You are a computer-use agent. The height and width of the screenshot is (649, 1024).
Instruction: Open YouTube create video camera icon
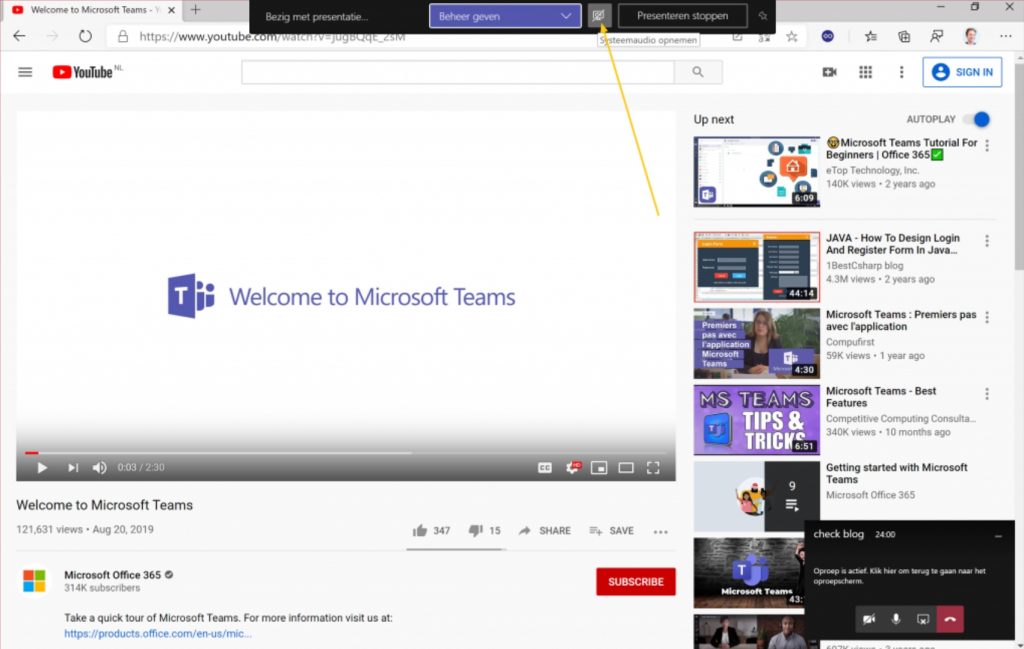829,72
